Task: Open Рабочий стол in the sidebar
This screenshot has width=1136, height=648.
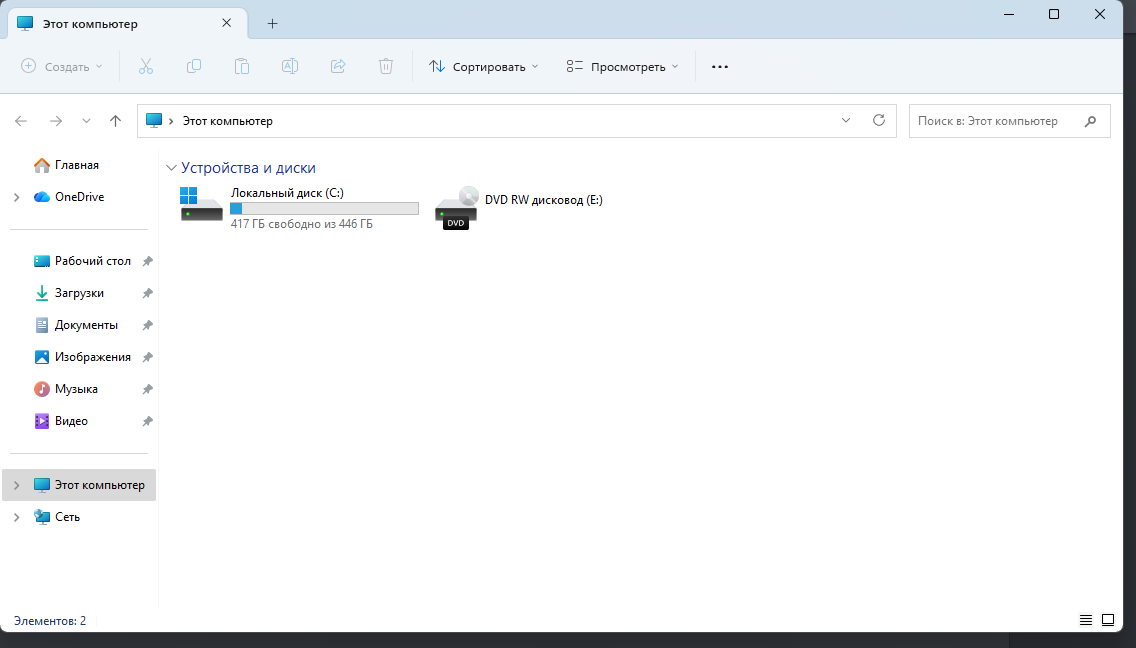Action: coord(83,261)
